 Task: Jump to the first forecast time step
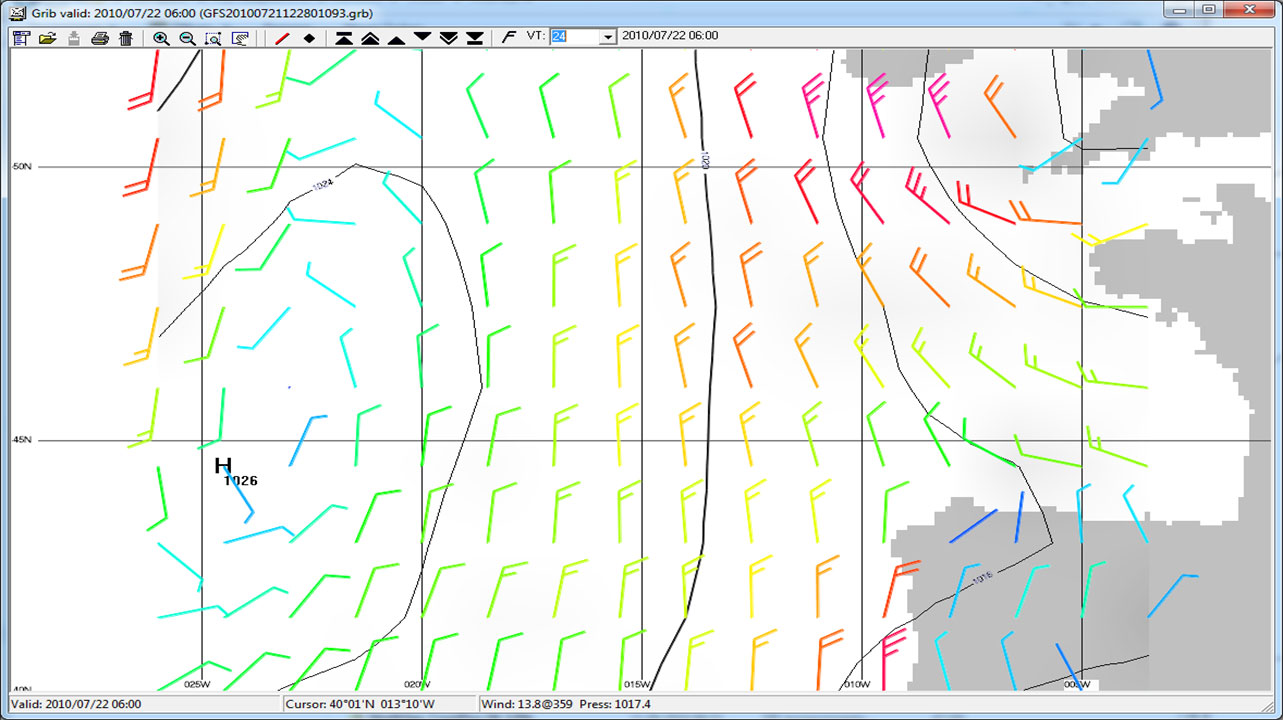click(x=344, y=38)
